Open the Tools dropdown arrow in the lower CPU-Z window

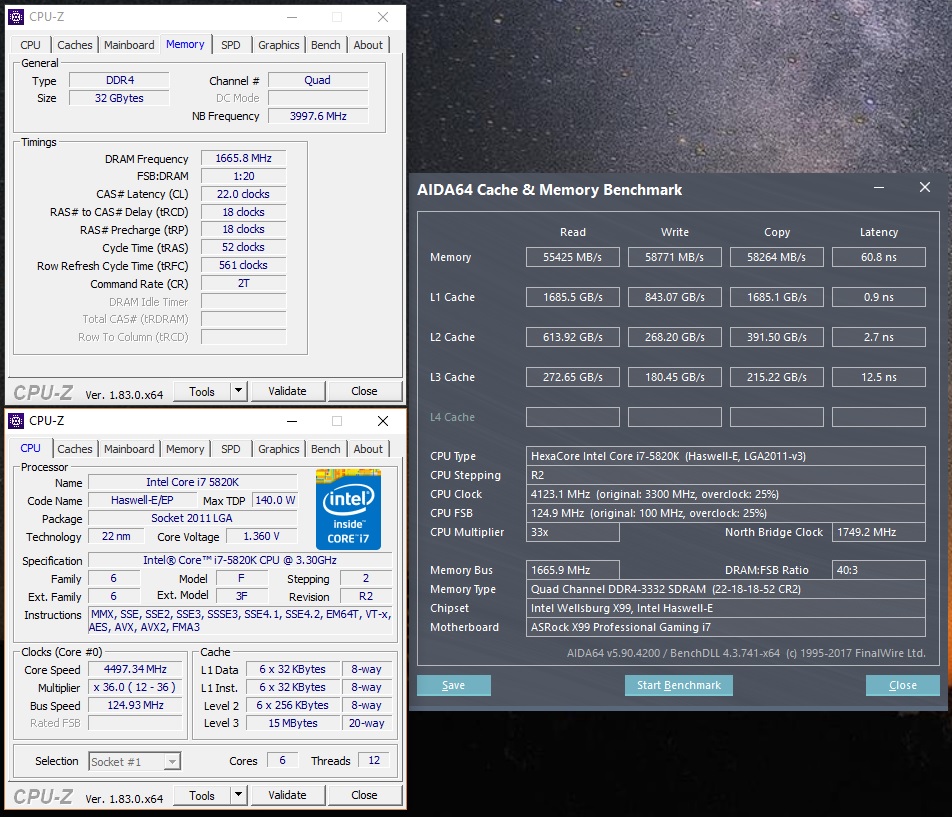tap(239, 795)
